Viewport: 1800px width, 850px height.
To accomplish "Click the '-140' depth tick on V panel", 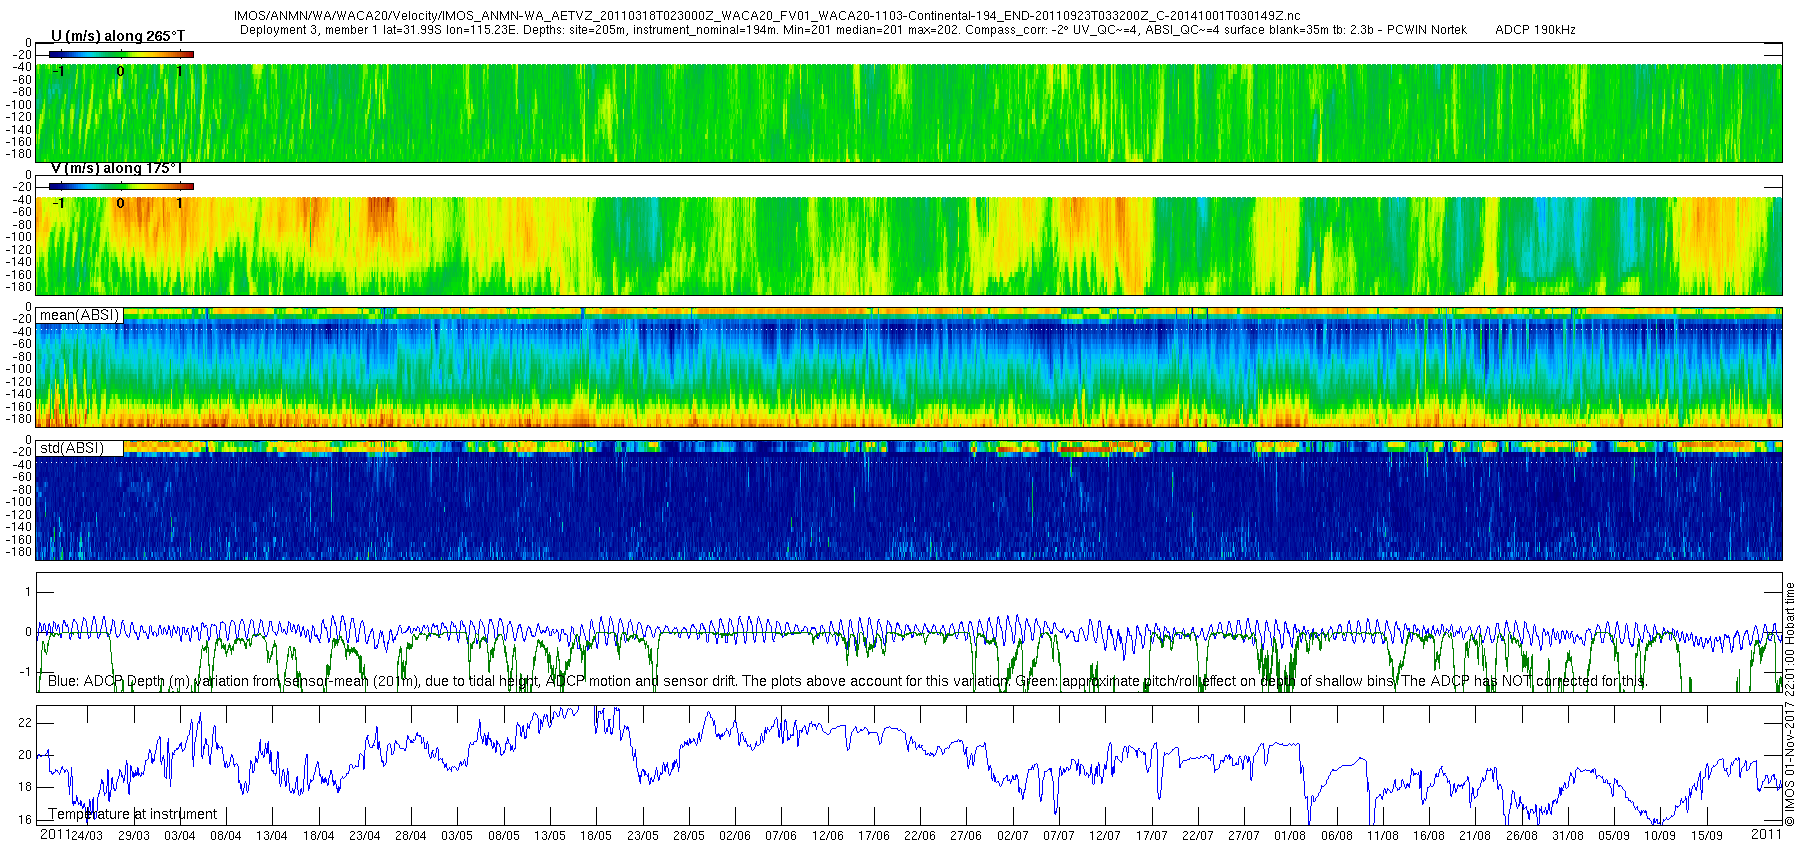I will [x=21, y=262].
